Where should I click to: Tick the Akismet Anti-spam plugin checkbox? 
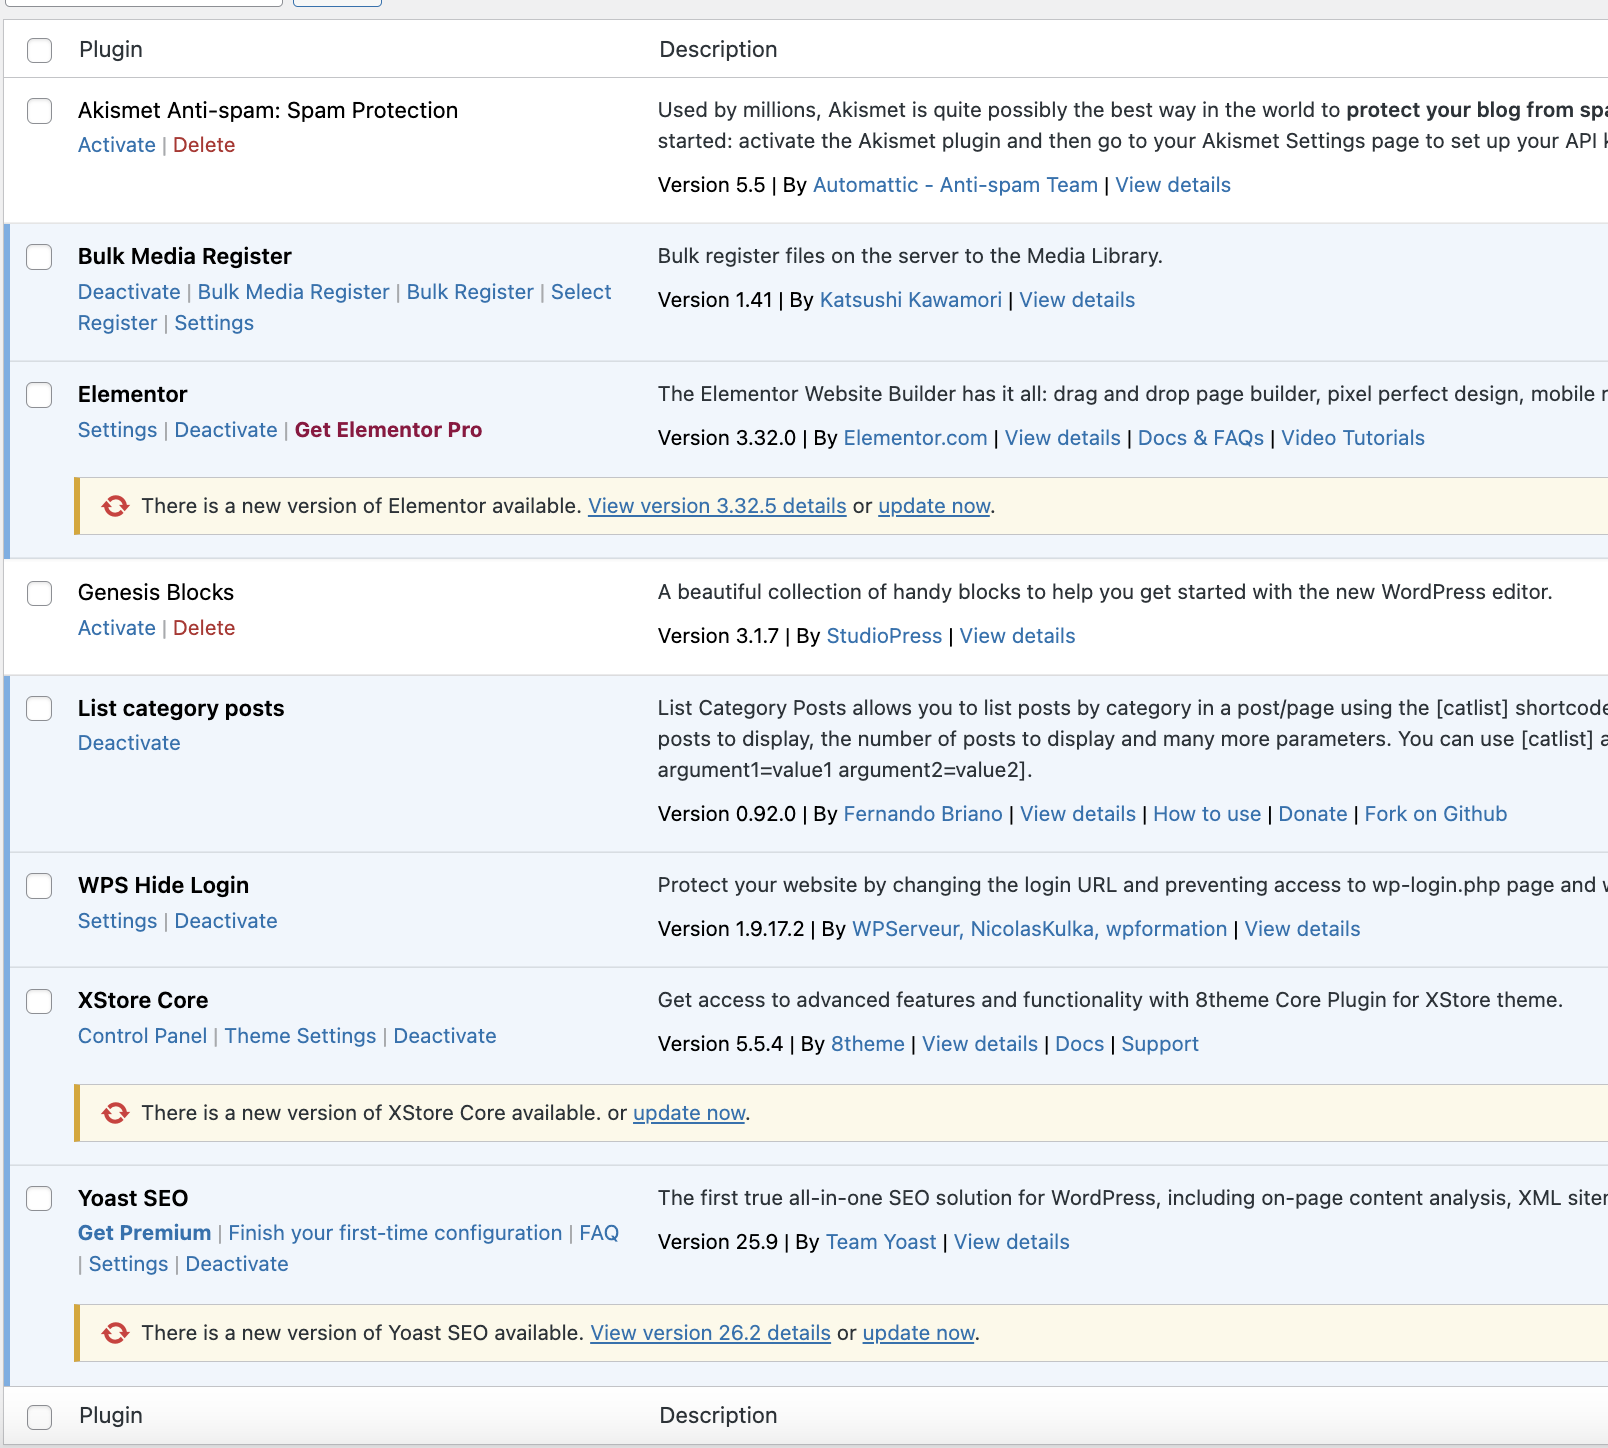click(x=40, y=111)
